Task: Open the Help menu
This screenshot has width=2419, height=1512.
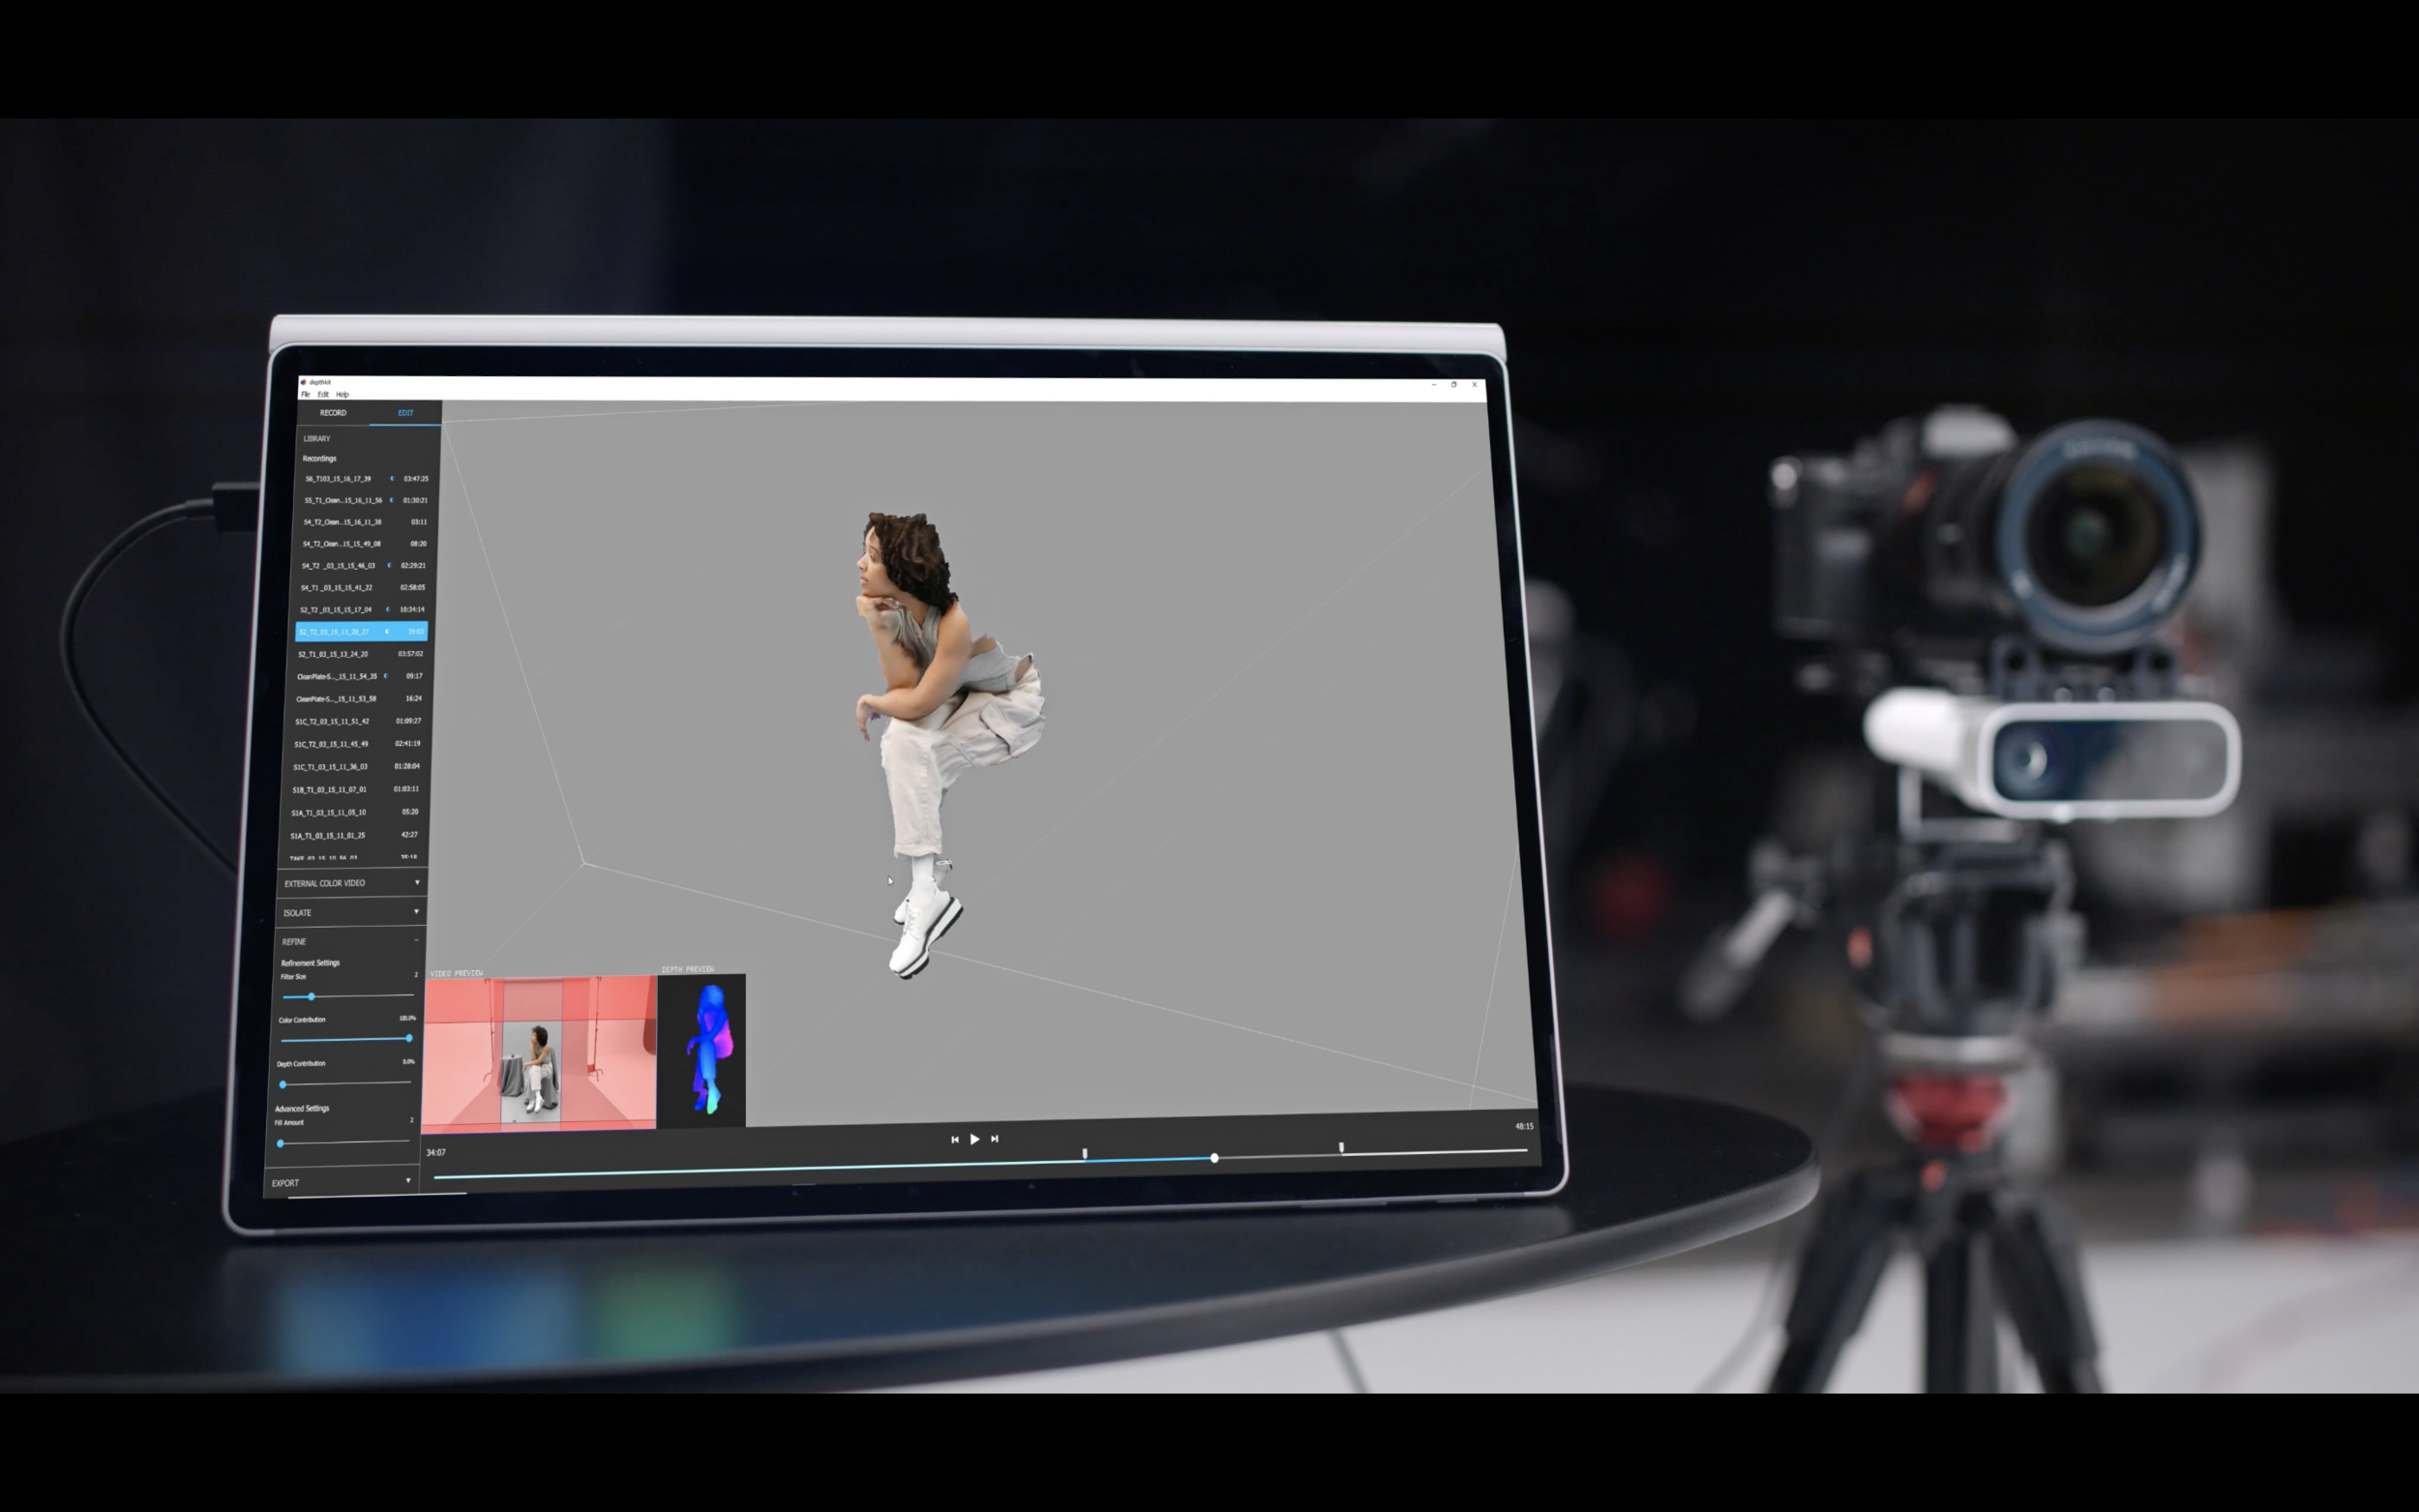Action: [x=342, y=394]
